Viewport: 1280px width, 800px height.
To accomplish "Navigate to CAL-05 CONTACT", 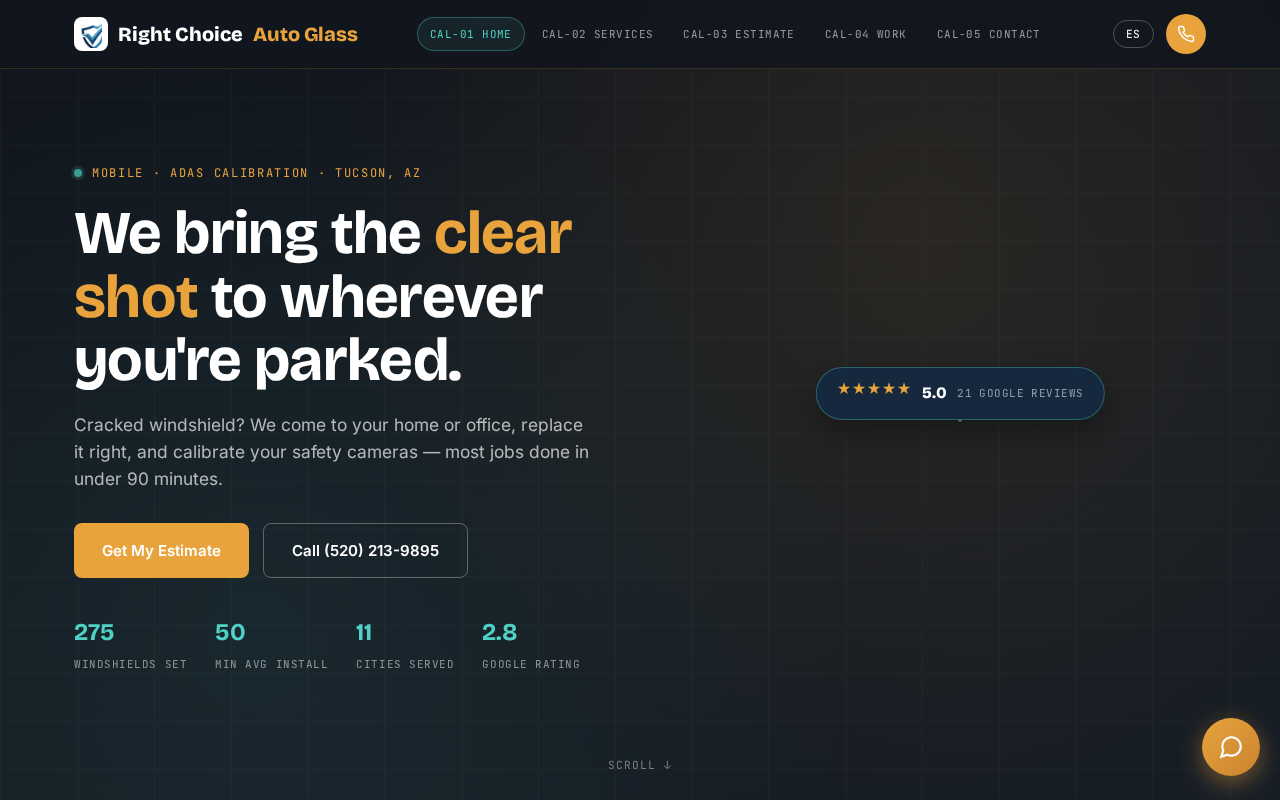I will tap(989, 34).
